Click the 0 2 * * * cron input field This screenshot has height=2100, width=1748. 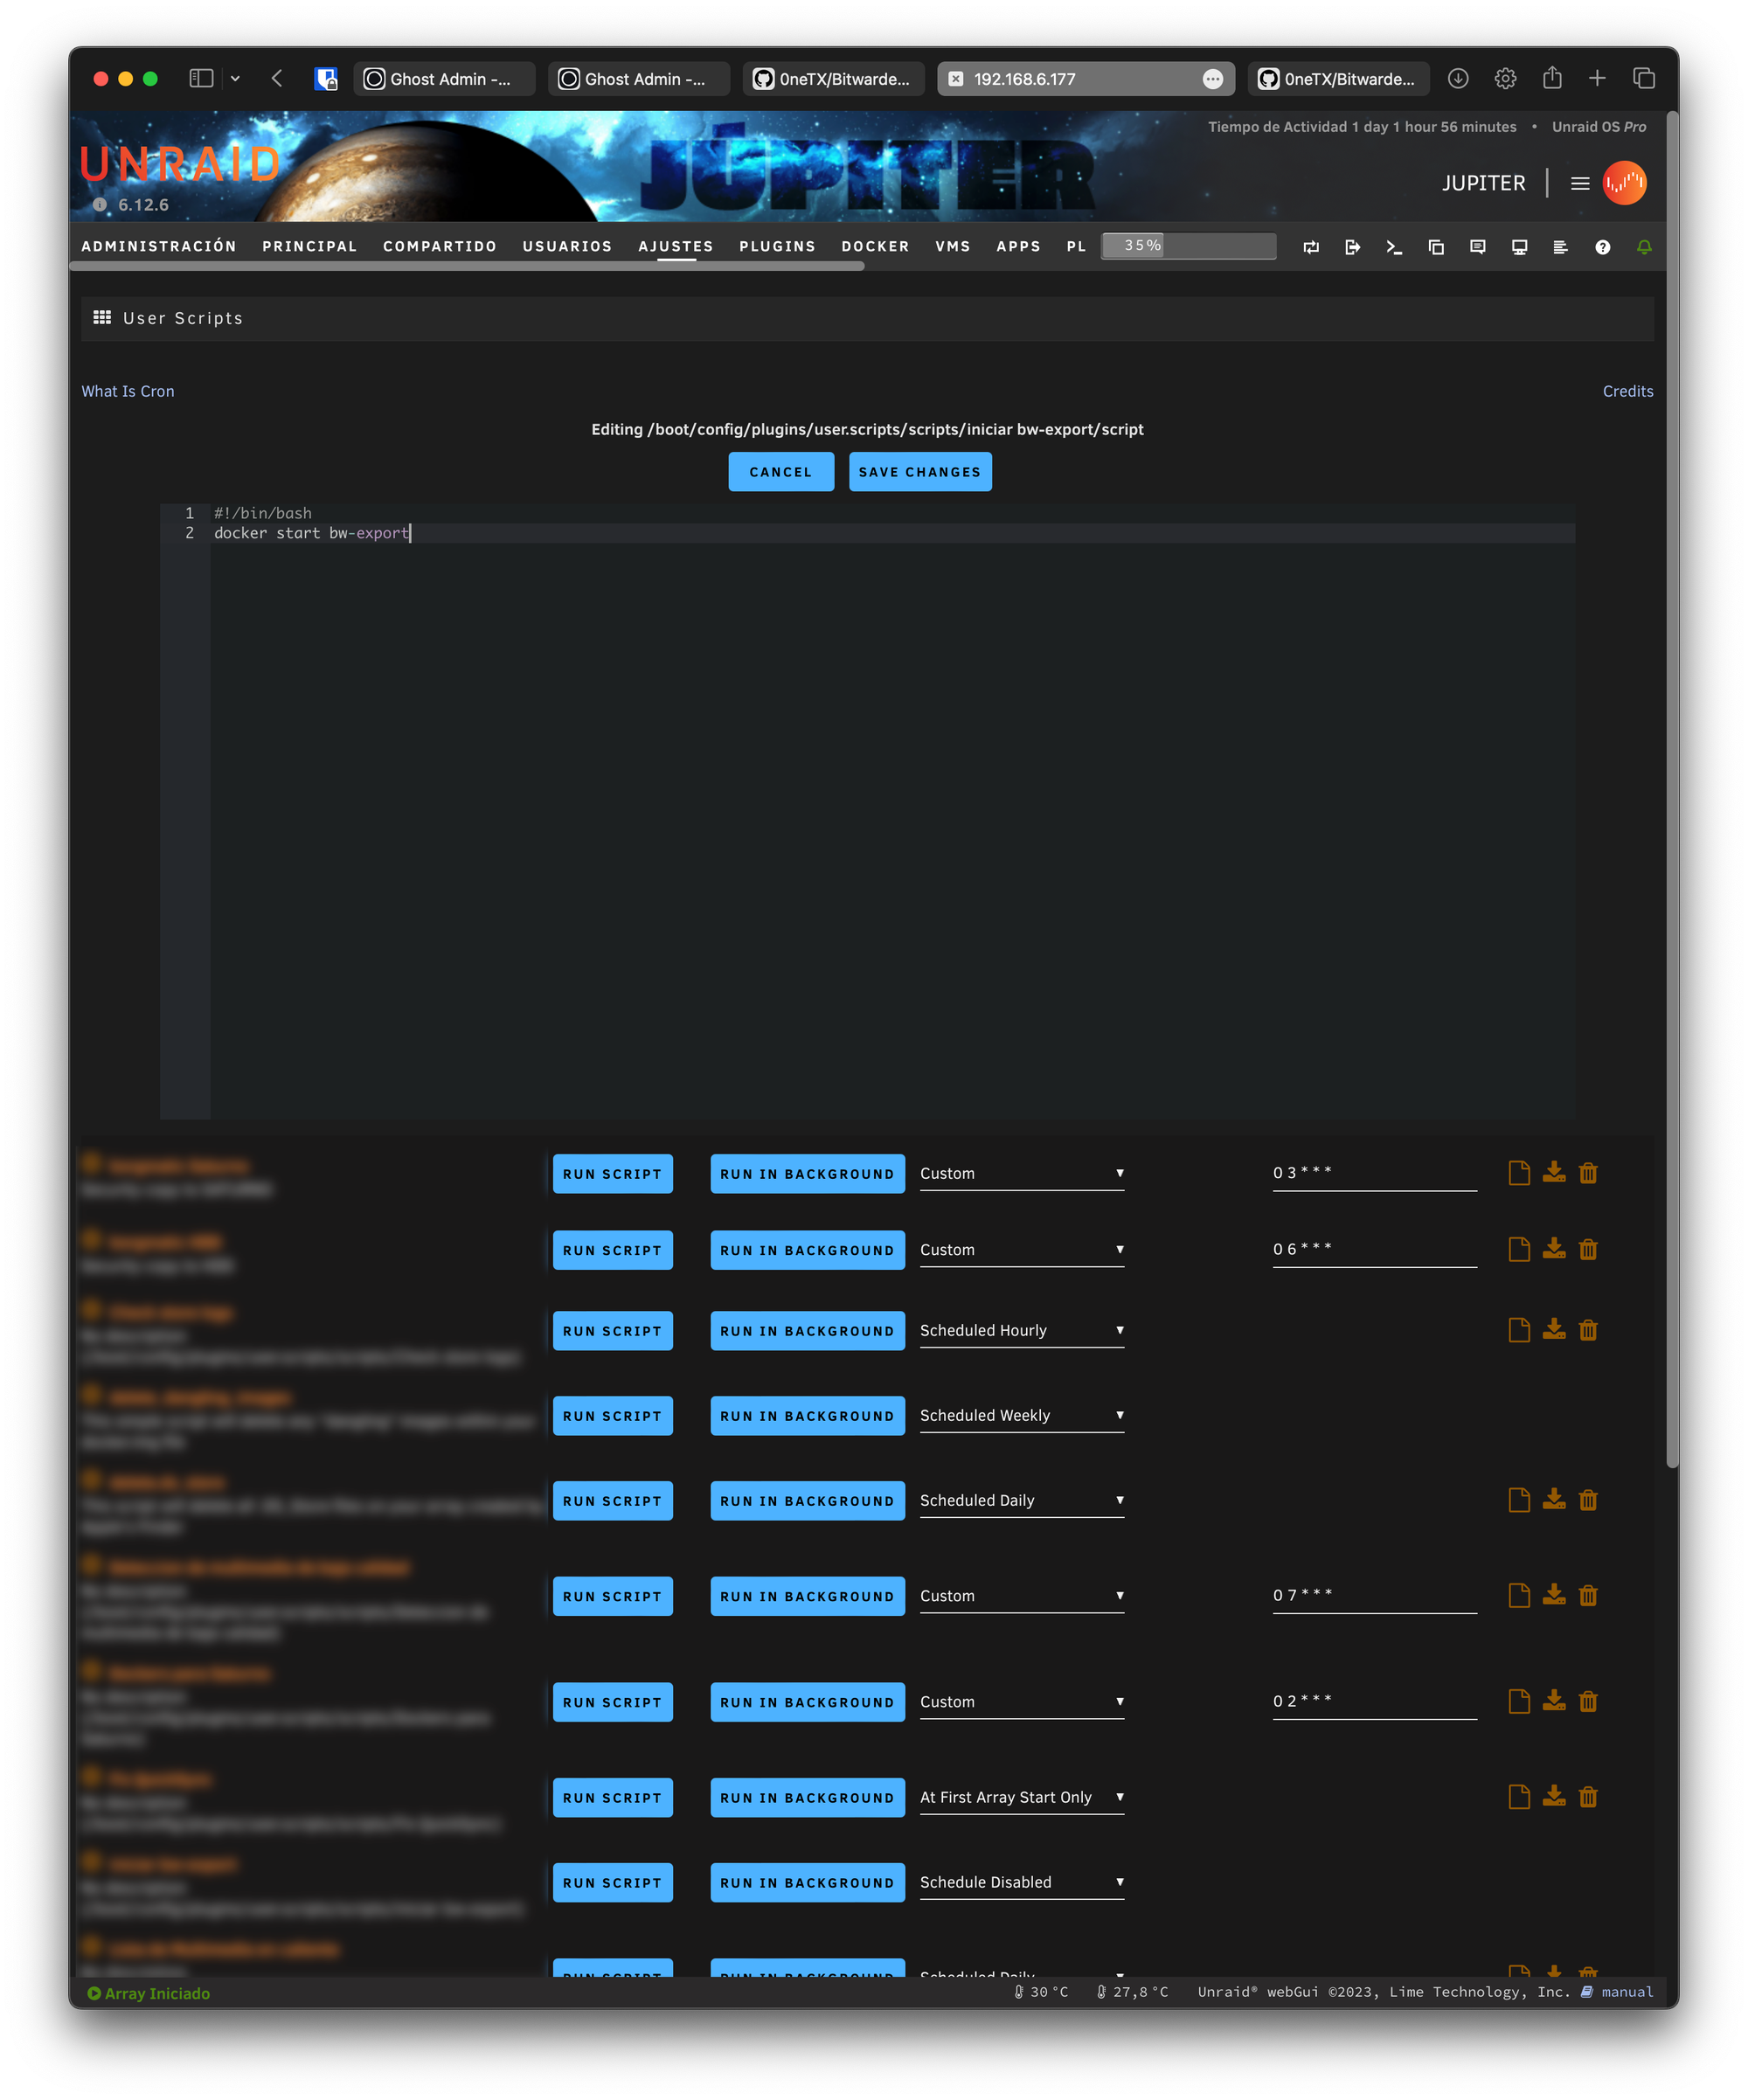coord(1374,1702)
